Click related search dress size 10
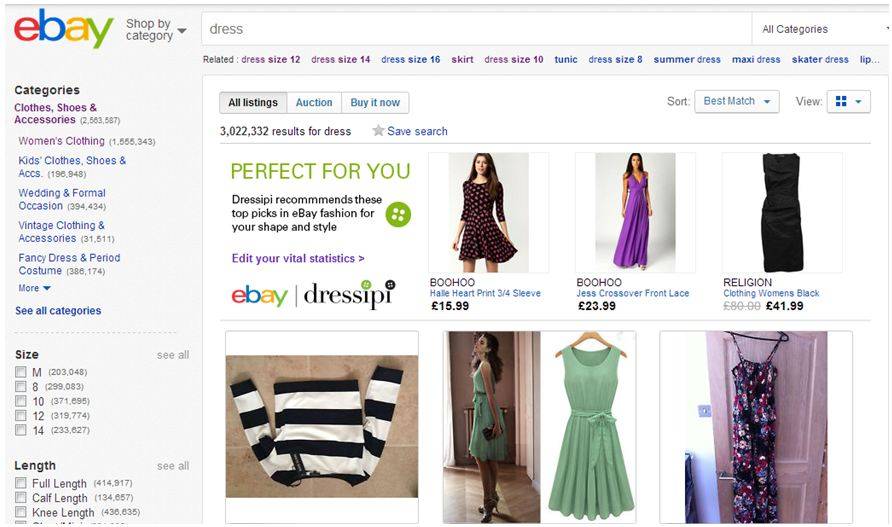This screenshot has height=527, width=892. coord(514,59)
